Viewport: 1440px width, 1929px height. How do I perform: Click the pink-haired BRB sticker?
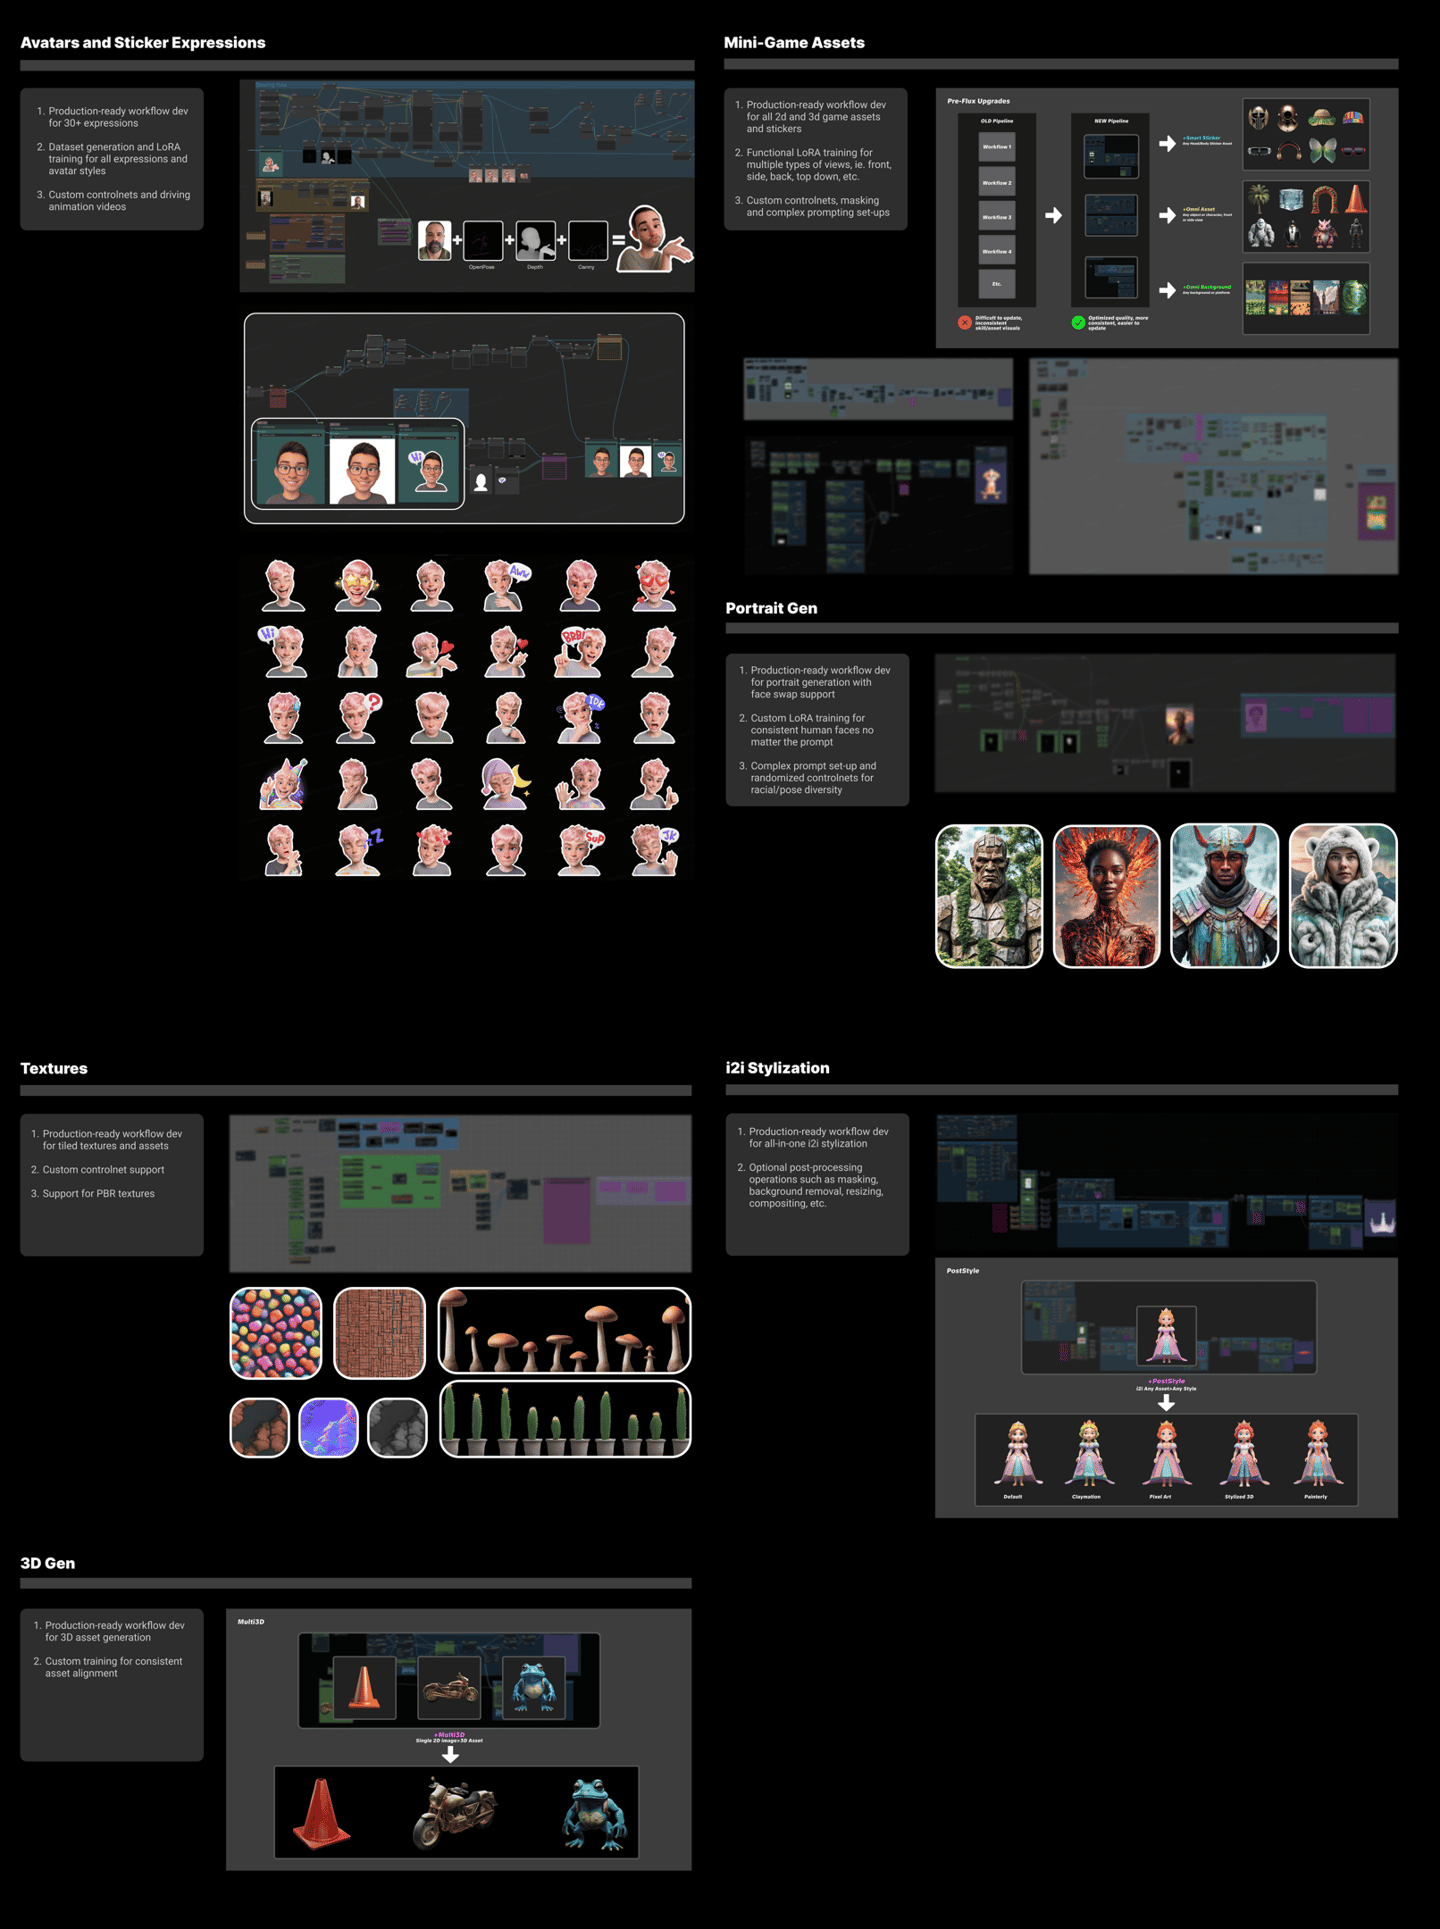580,652
